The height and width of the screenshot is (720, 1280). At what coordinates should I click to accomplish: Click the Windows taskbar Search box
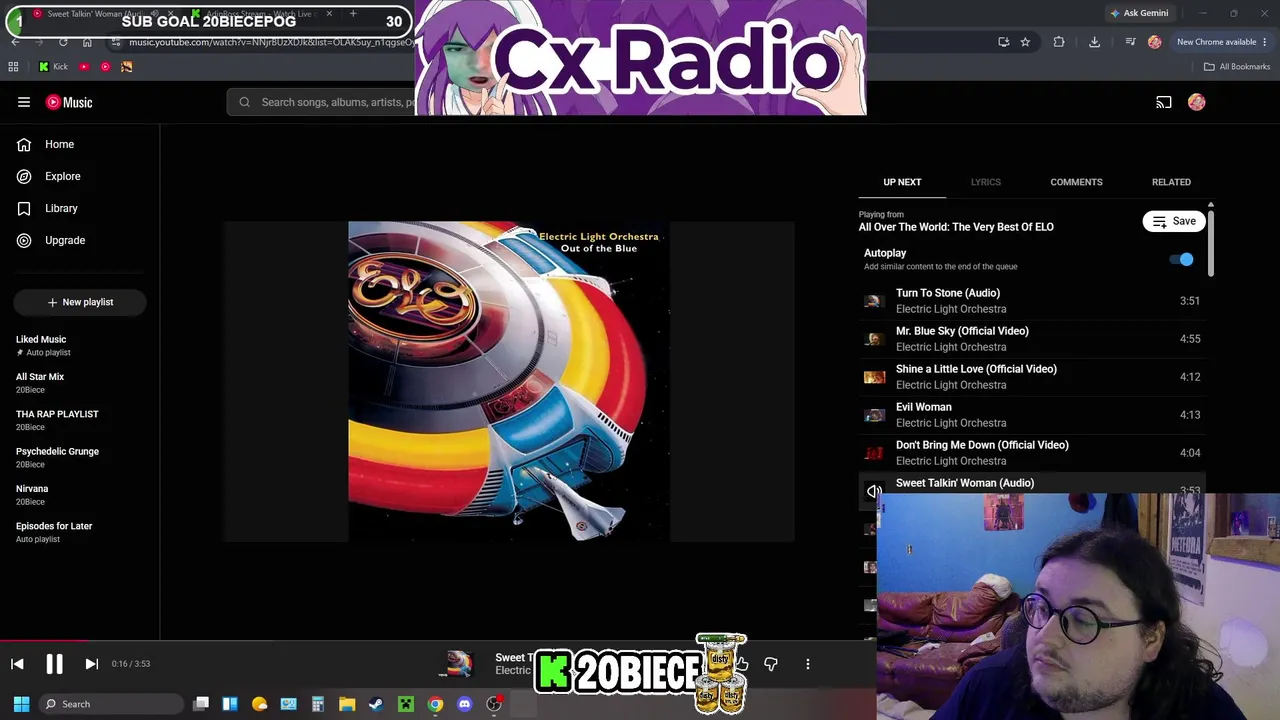tap(110, 704)
